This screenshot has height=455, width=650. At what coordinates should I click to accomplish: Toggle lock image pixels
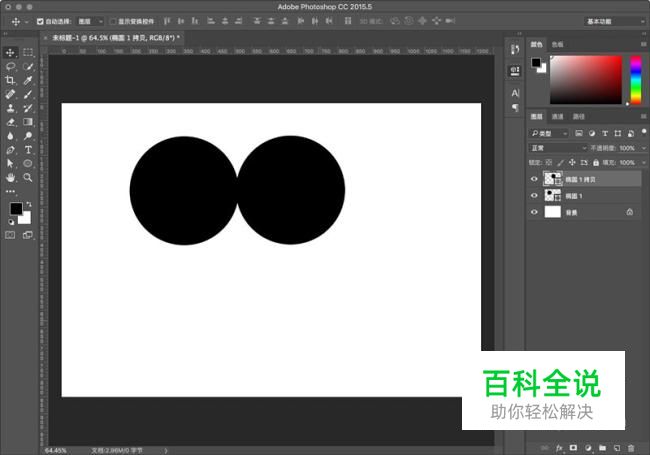pyautogui.click(x=560, y=162)
